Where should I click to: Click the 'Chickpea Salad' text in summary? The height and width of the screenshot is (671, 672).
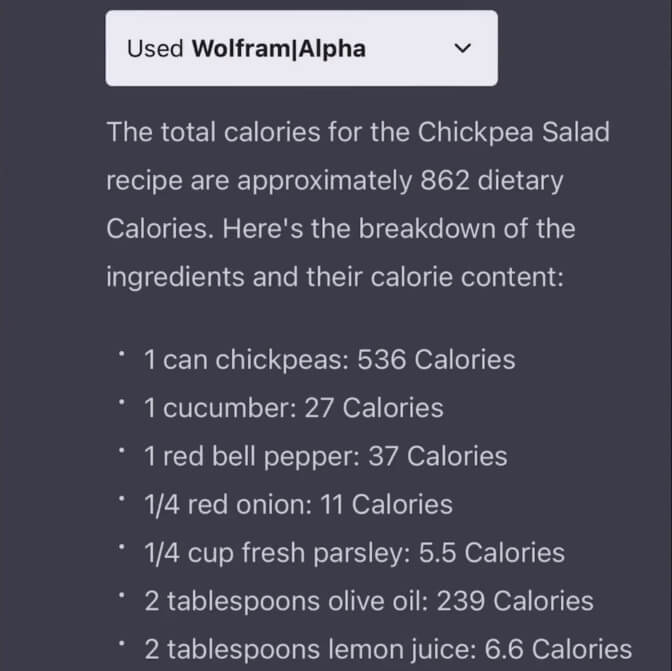[x=513, y=132]
